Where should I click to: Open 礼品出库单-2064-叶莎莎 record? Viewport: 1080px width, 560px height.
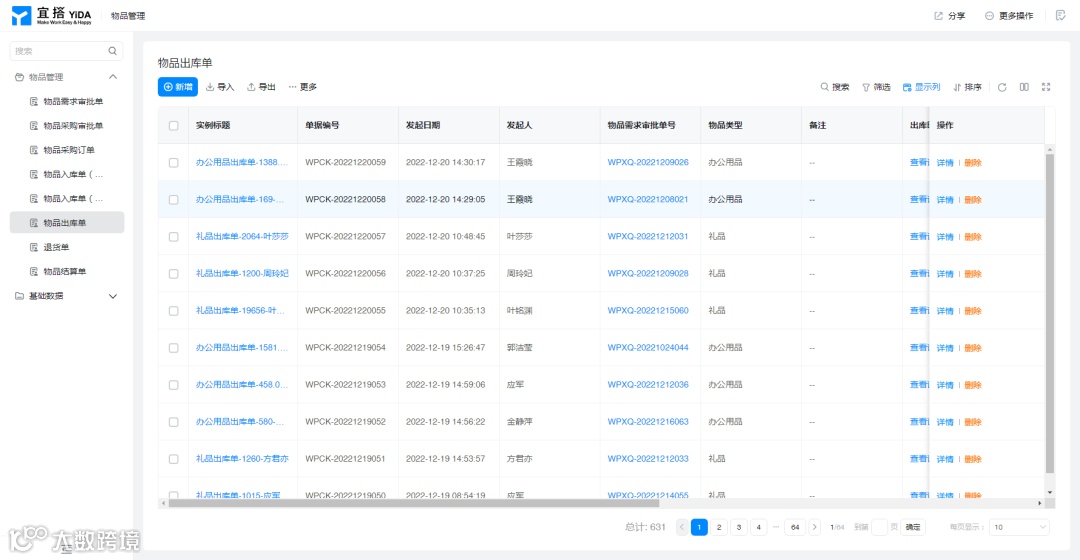click(242, 236)
